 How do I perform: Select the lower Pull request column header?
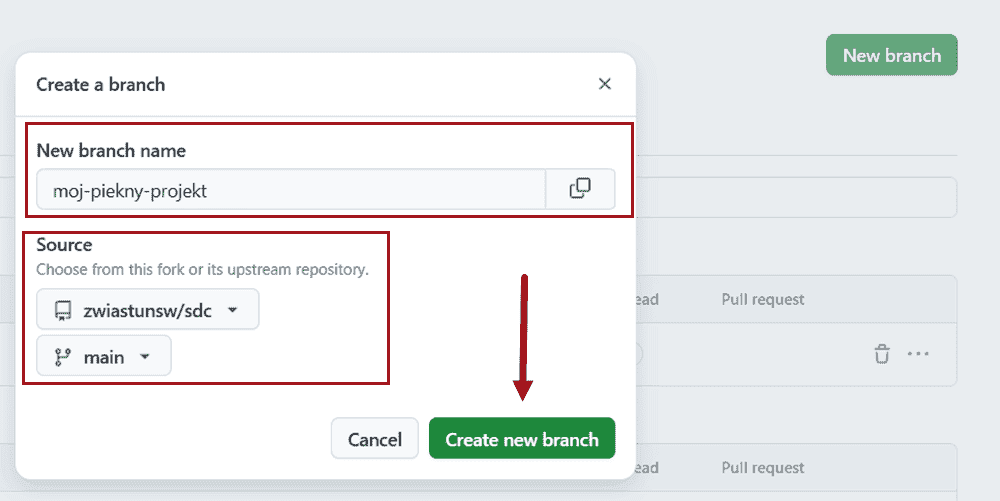[x=763, y=468]
